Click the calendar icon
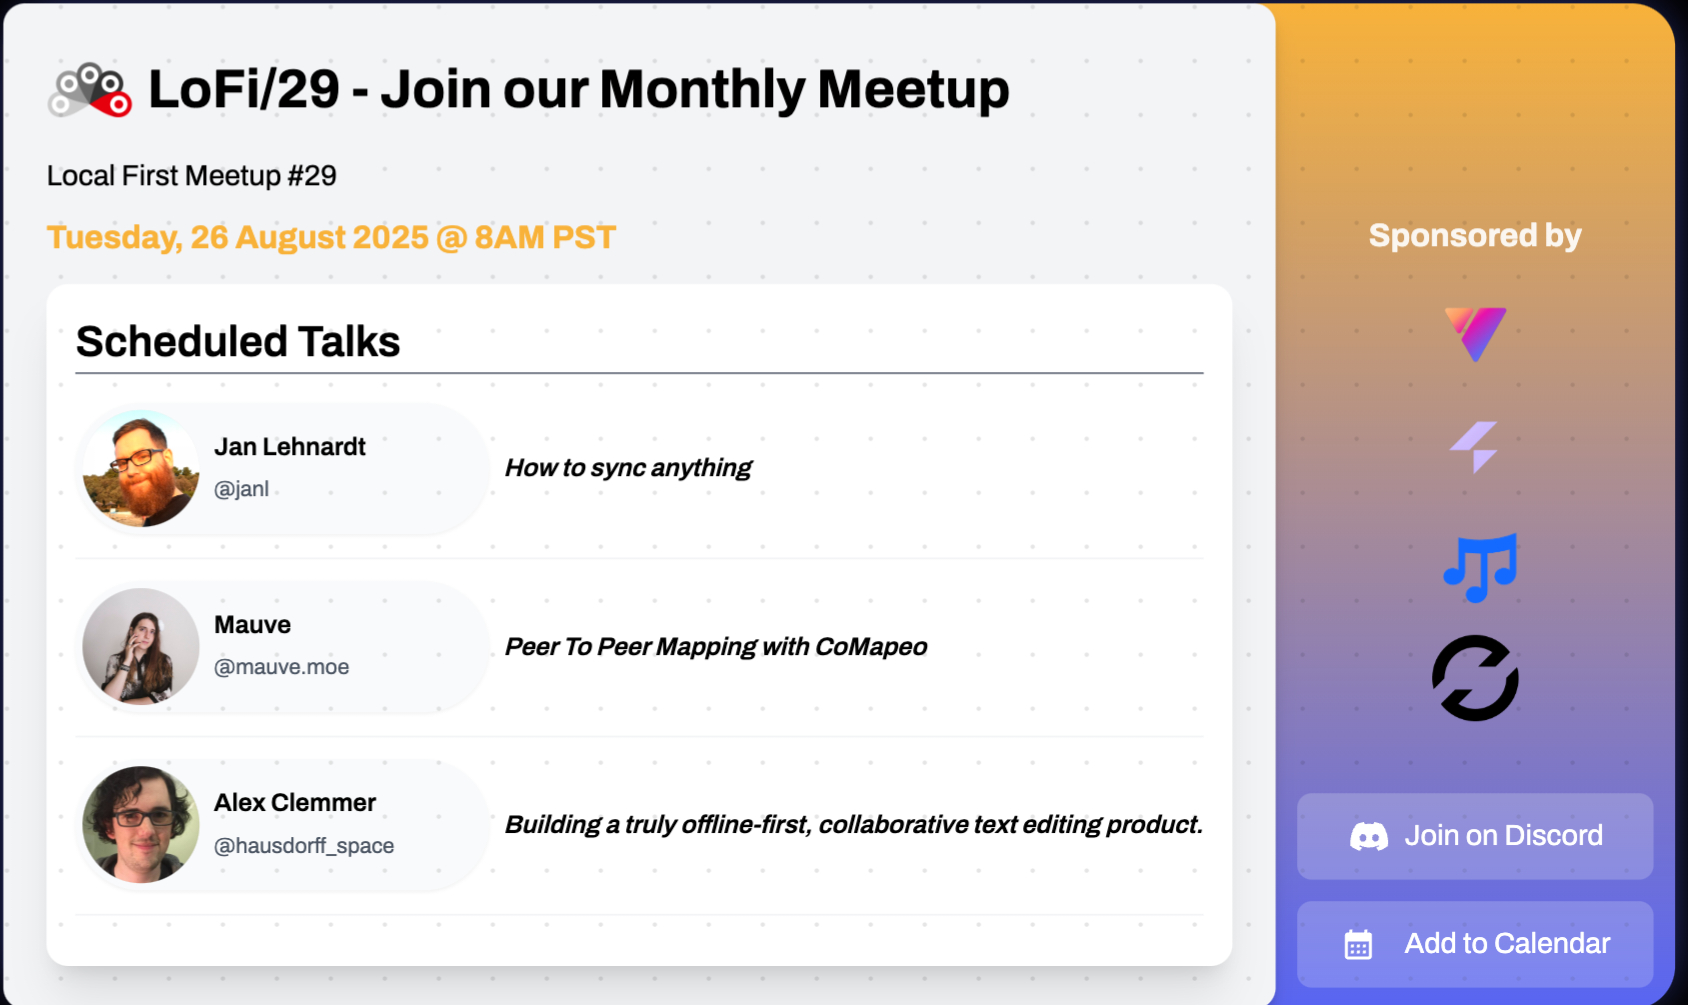Screen dimensions: 1688x1005 [x=1358, y=944]
